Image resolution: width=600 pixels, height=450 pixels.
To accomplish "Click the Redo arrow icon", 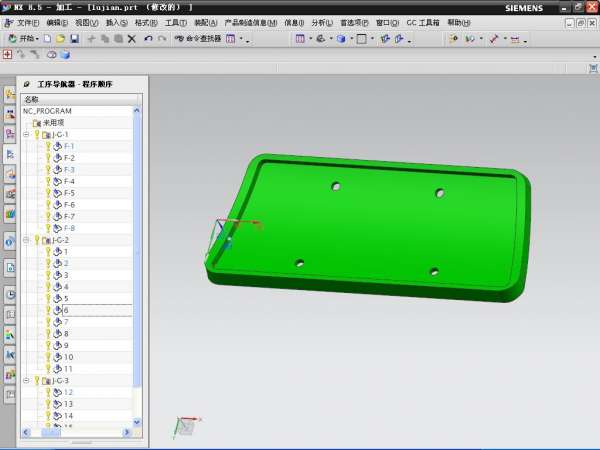I will [162, 39].
